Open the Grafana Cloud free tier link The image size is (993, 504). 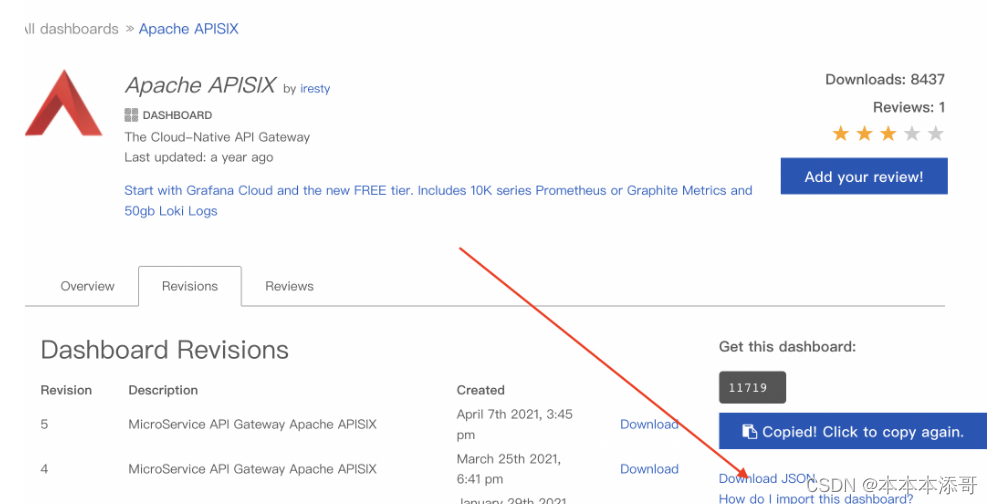point(438,201)
